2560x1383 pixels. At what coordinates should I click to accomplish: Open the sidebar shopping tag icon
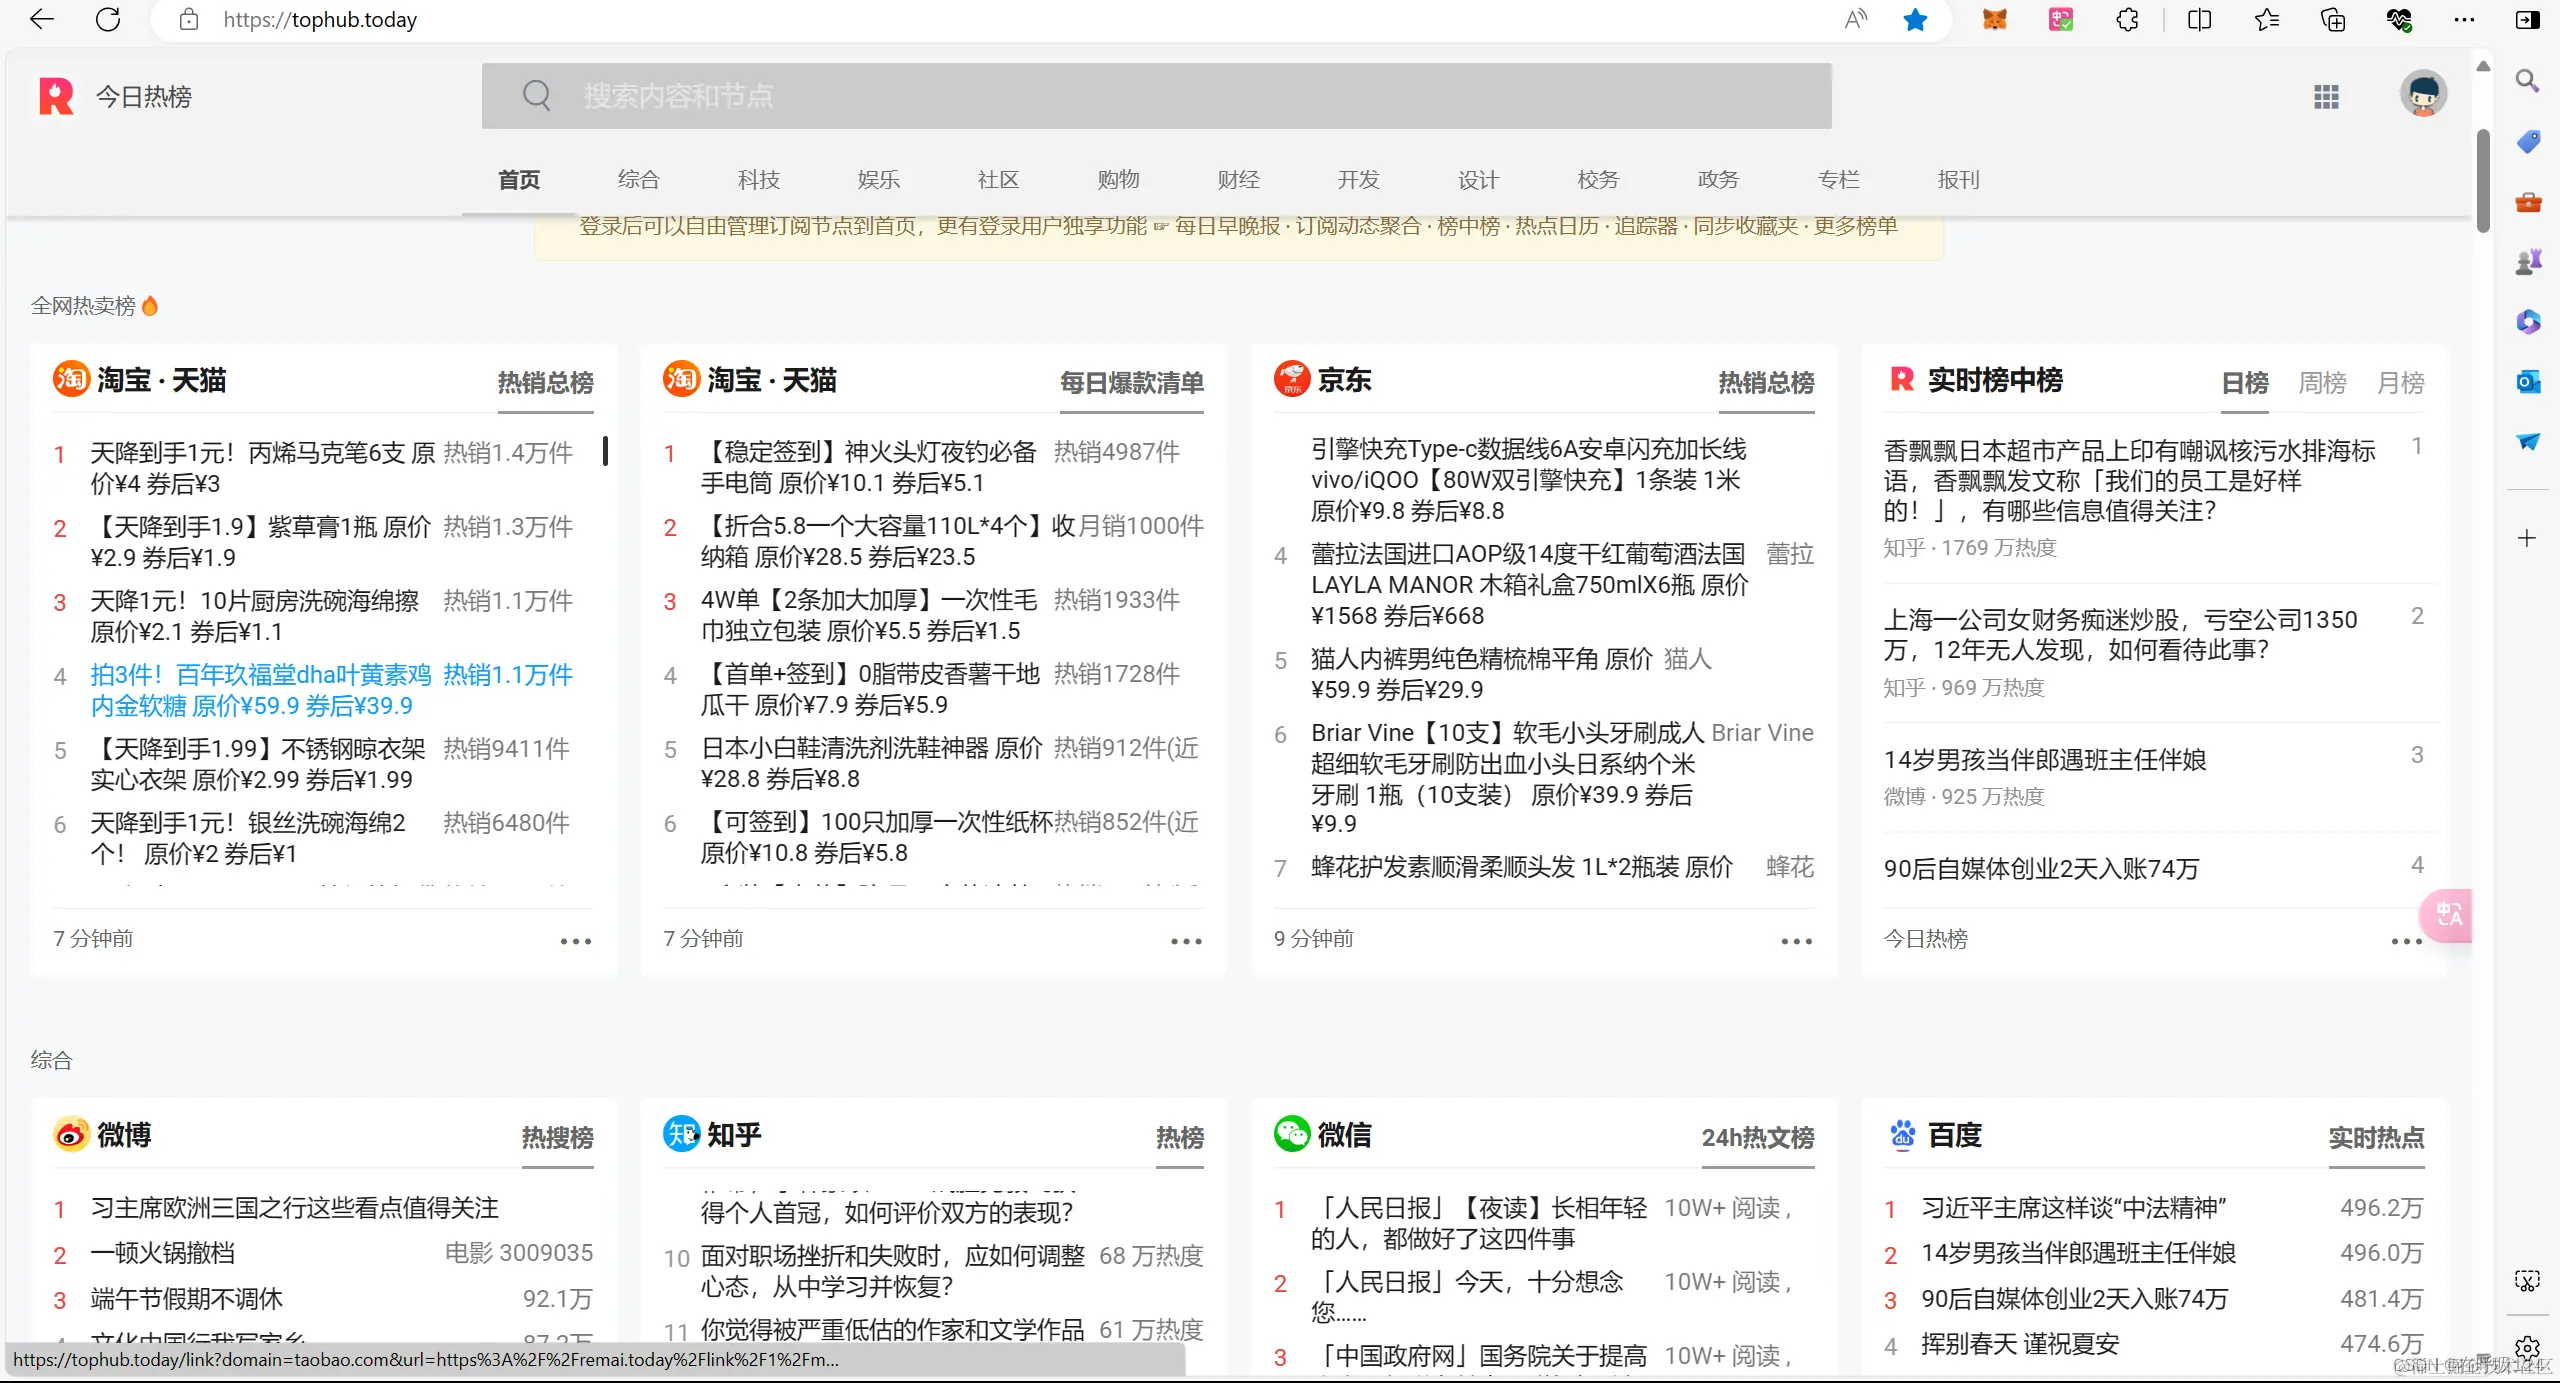point(2527,141)
